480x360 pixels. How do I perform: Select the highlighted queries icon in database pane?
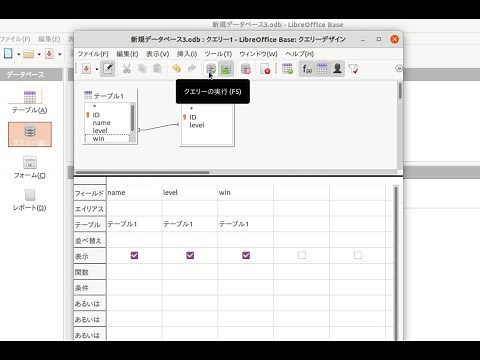[30, 134]
